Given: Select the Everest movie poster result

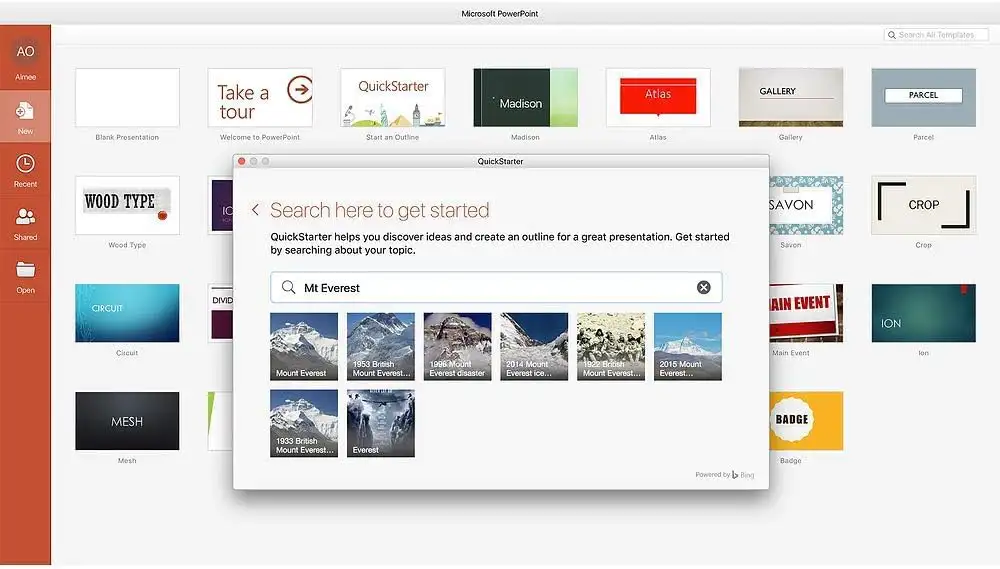Looking at the screenshot, I should point(380,423).
